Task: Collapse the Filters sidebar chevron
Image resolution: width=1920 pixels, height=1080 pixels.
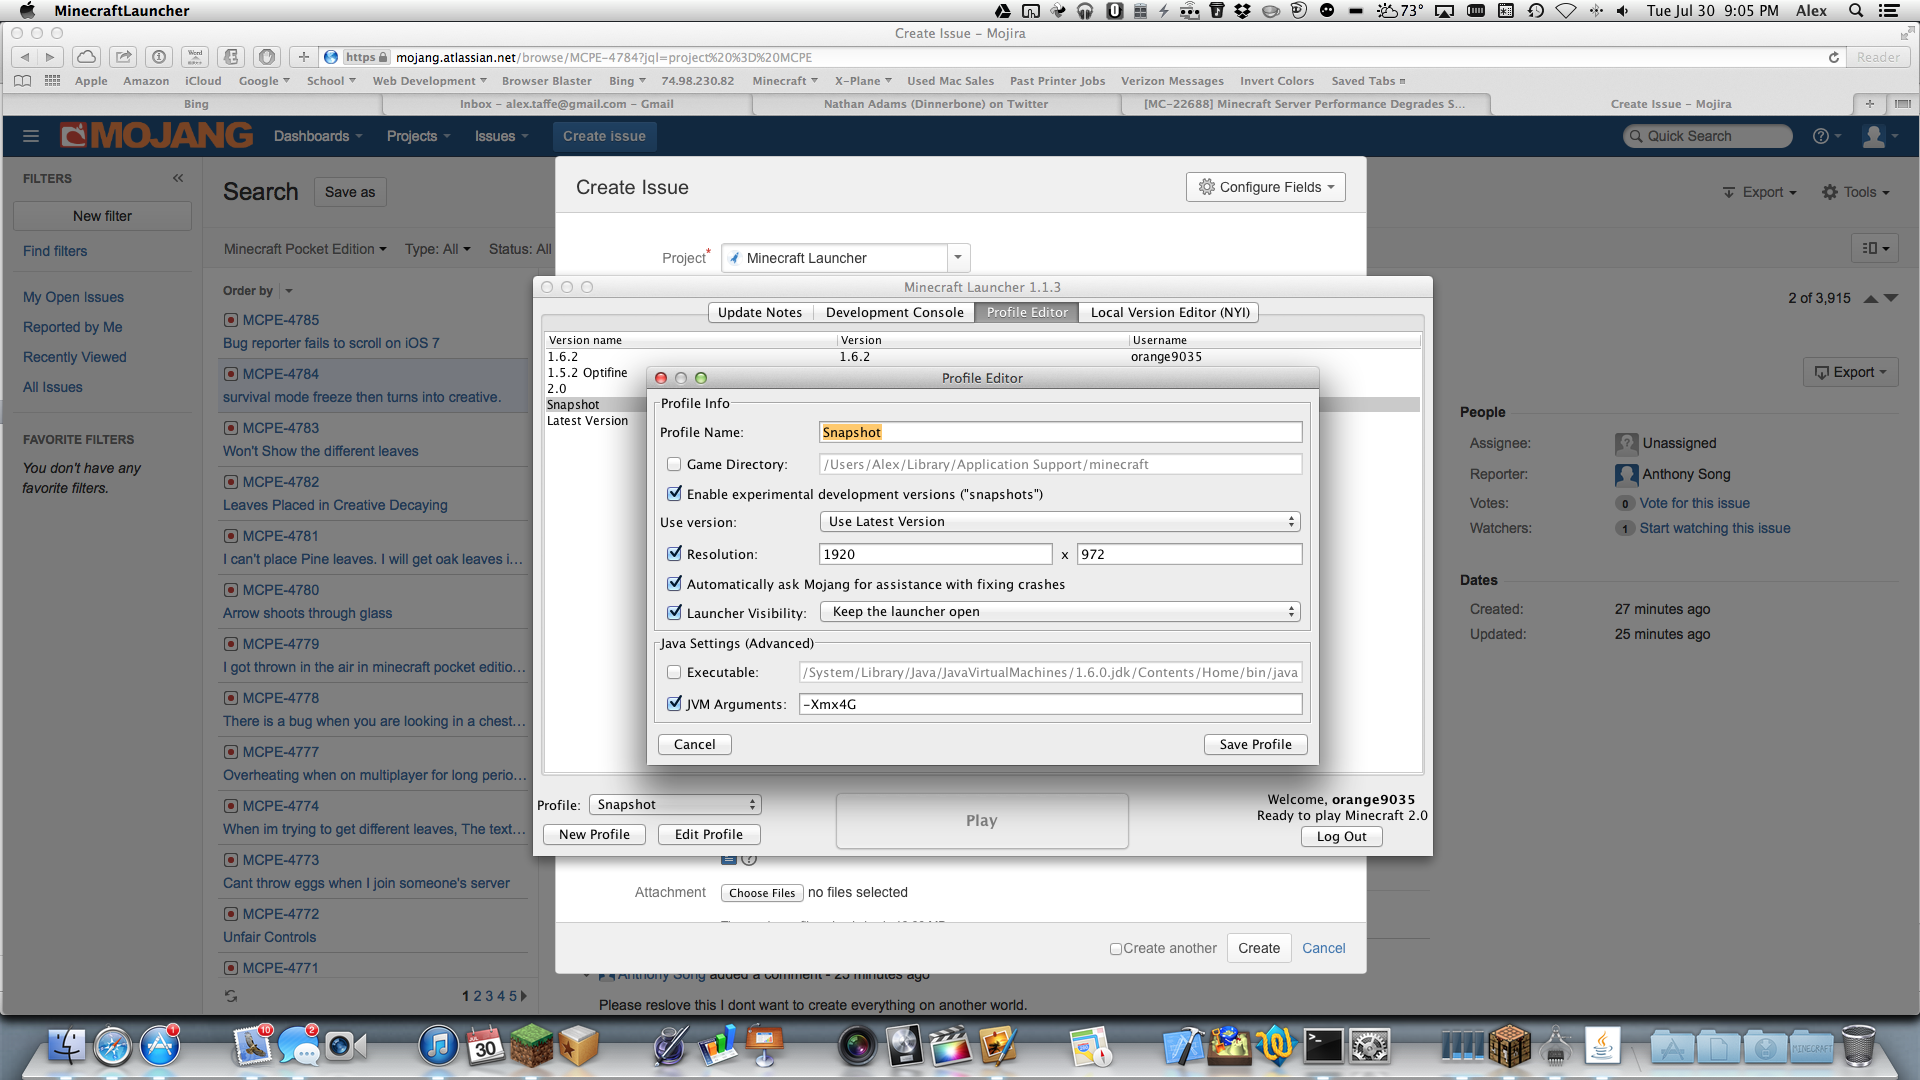Action: (178, 178)
